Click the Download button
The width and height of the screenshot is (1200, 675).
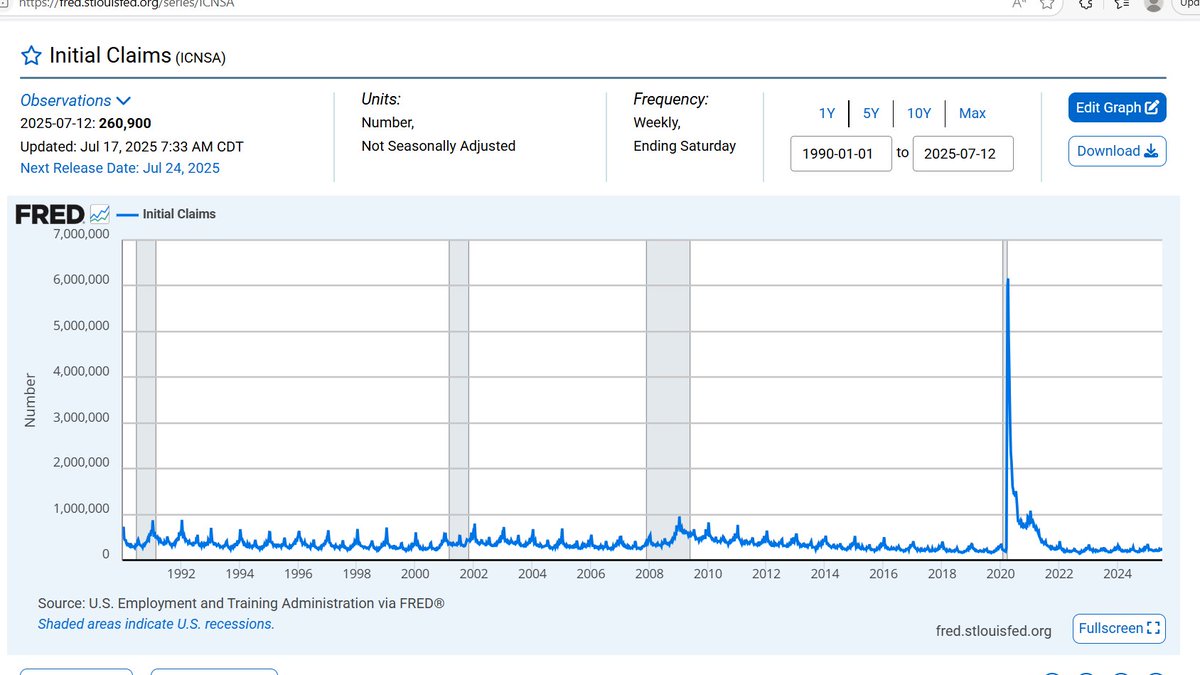point(1117,151)
